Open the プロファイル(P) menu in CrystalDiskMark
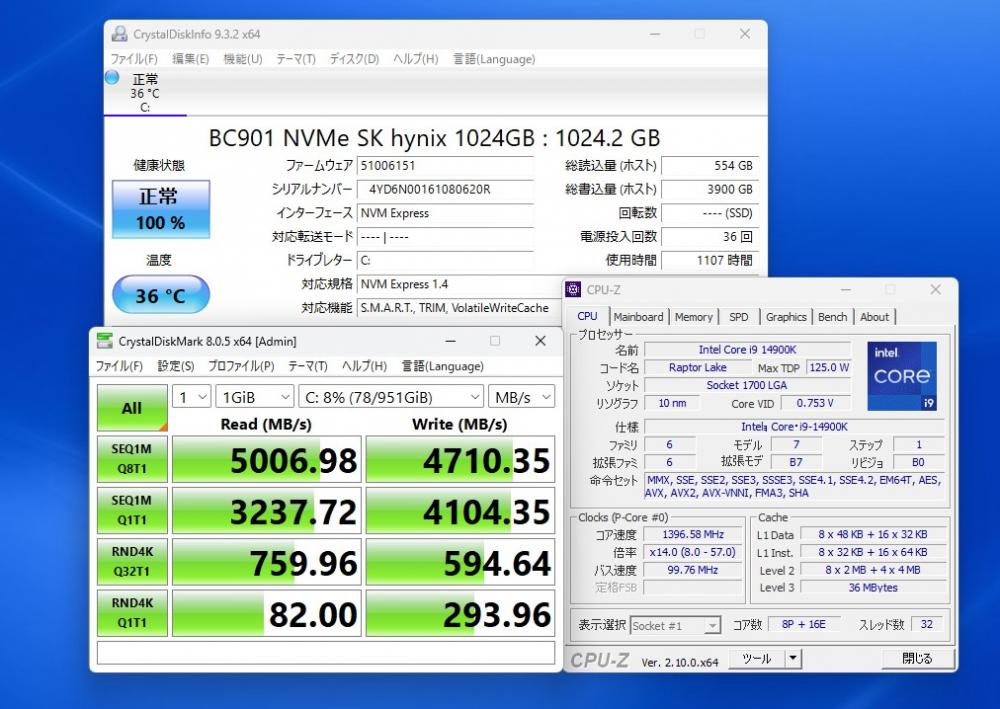Image resolution: width=1000 pixels, height=709 pixels. click(241, 366)
